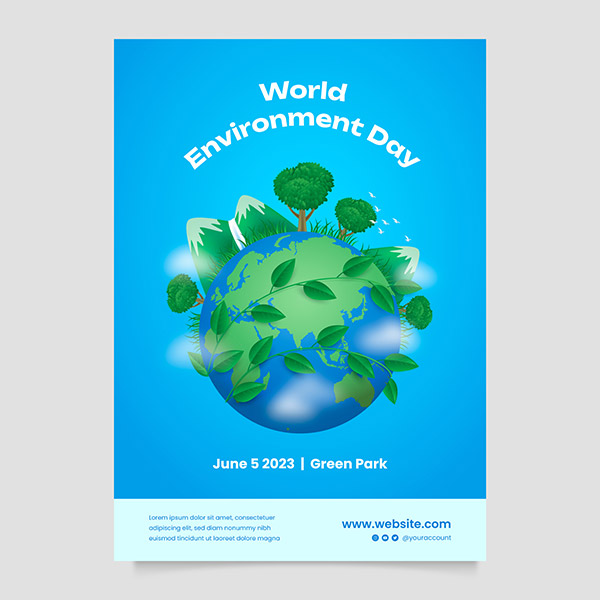Viewport: 600px width, 600px height.
Task: Click the "Green Park" location text
Action: point(348,464)
